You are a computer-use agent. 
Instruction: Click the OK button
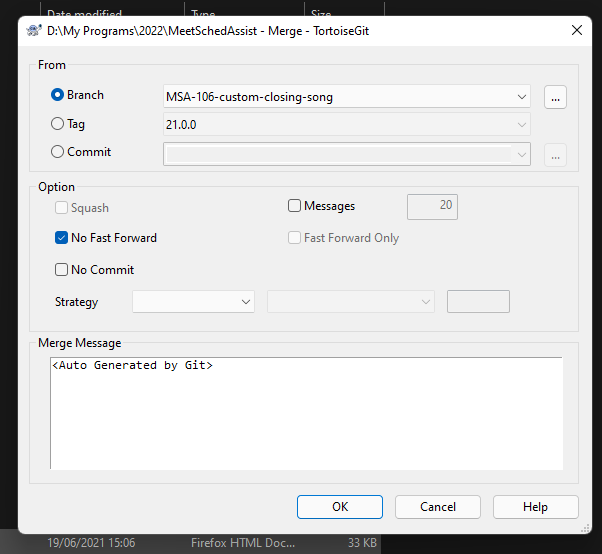[340, 507]
